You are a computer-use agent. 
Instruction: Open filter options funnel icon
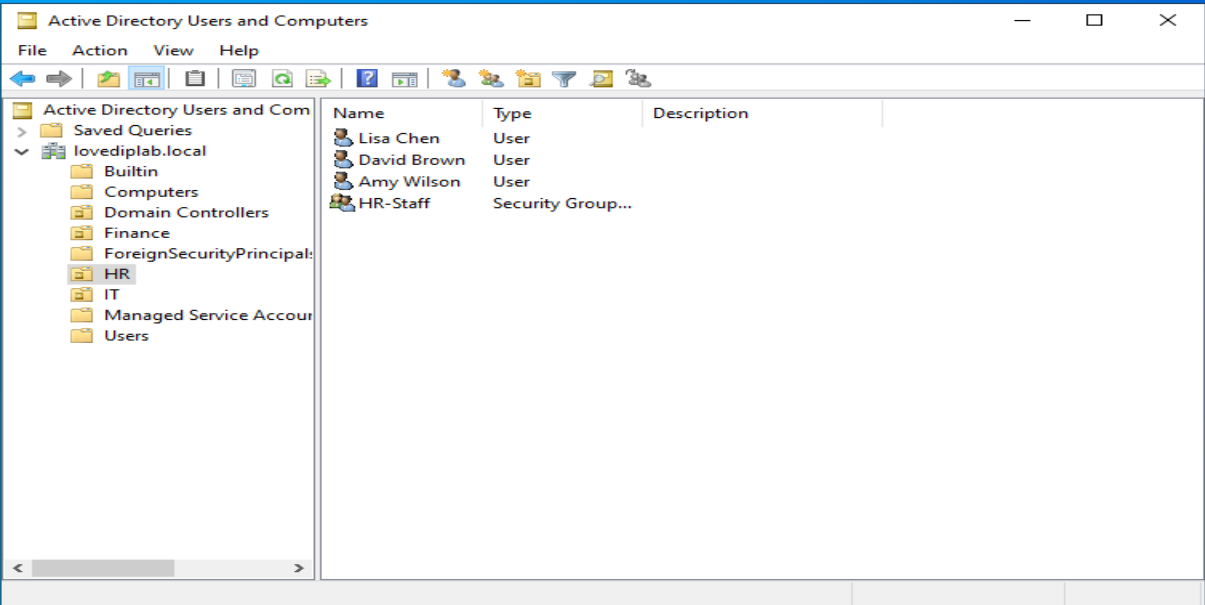tap(565, 78)
